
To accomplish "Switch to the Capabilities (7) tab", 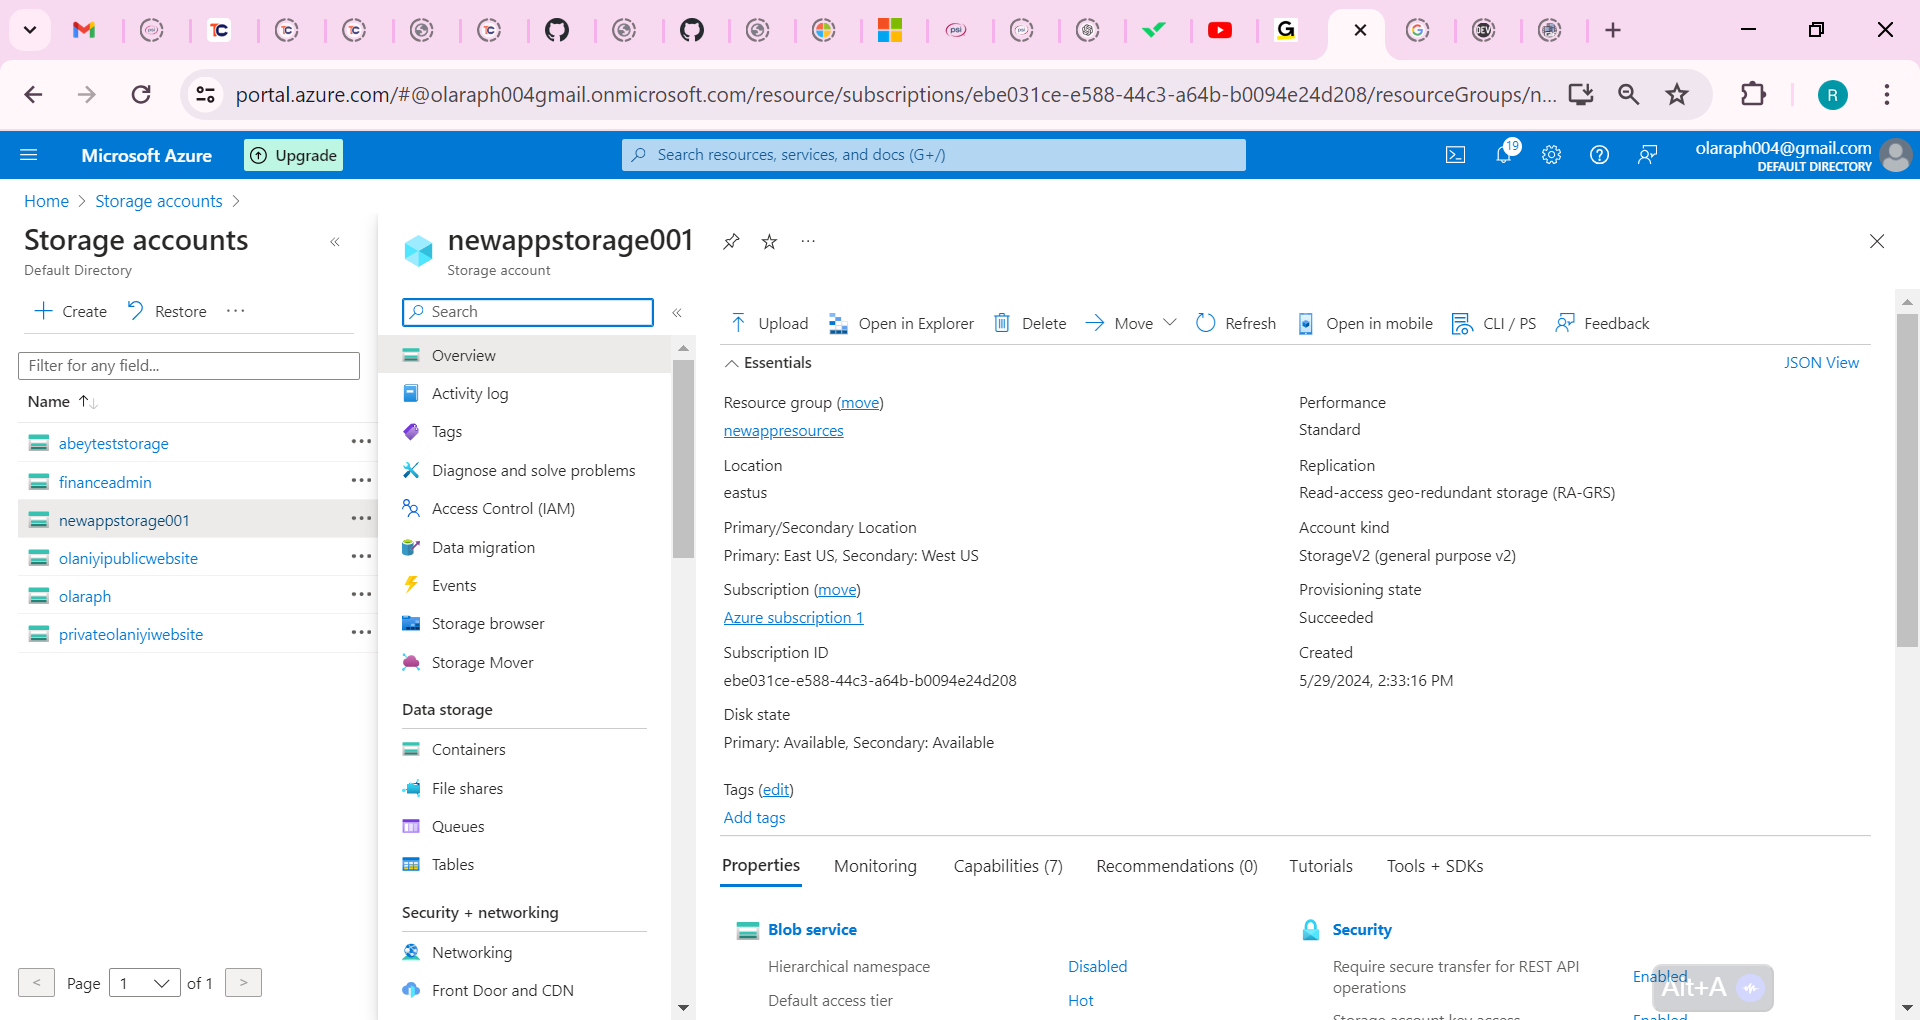I will (x=1008, y=866).
